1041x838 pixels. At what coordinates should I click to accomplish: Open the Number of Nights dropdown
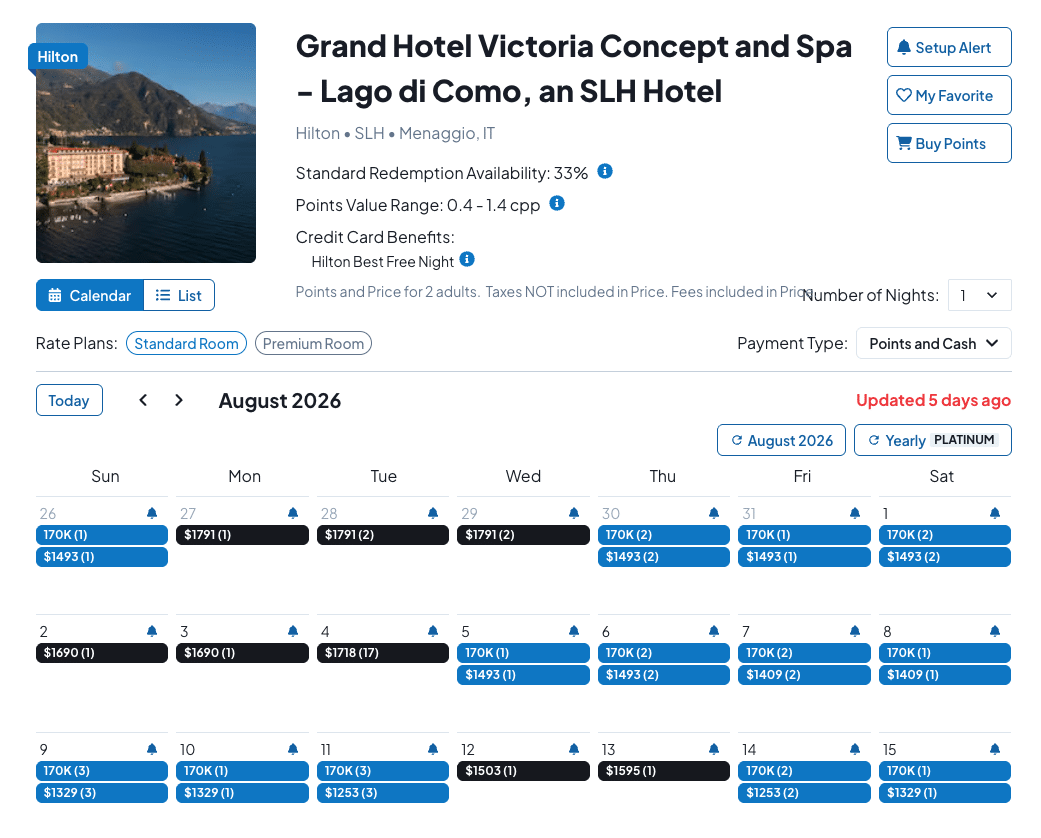pyautogui.click(x=979, y=295)
